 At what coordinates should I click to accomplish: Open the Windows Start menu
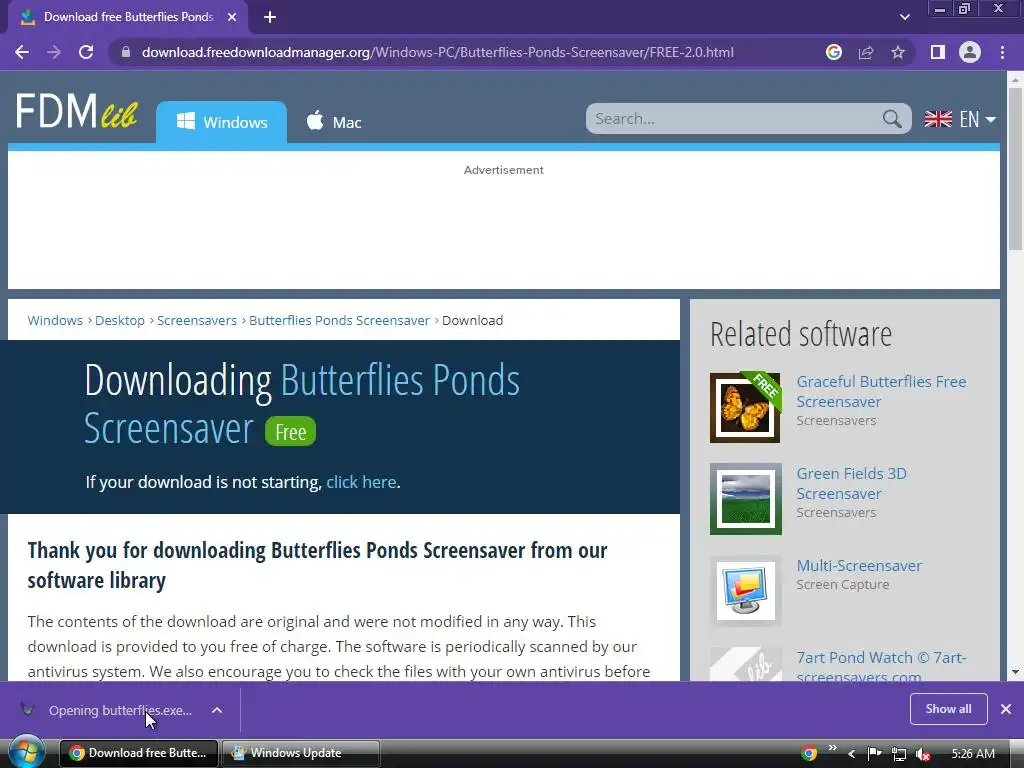tap(26, 752)
